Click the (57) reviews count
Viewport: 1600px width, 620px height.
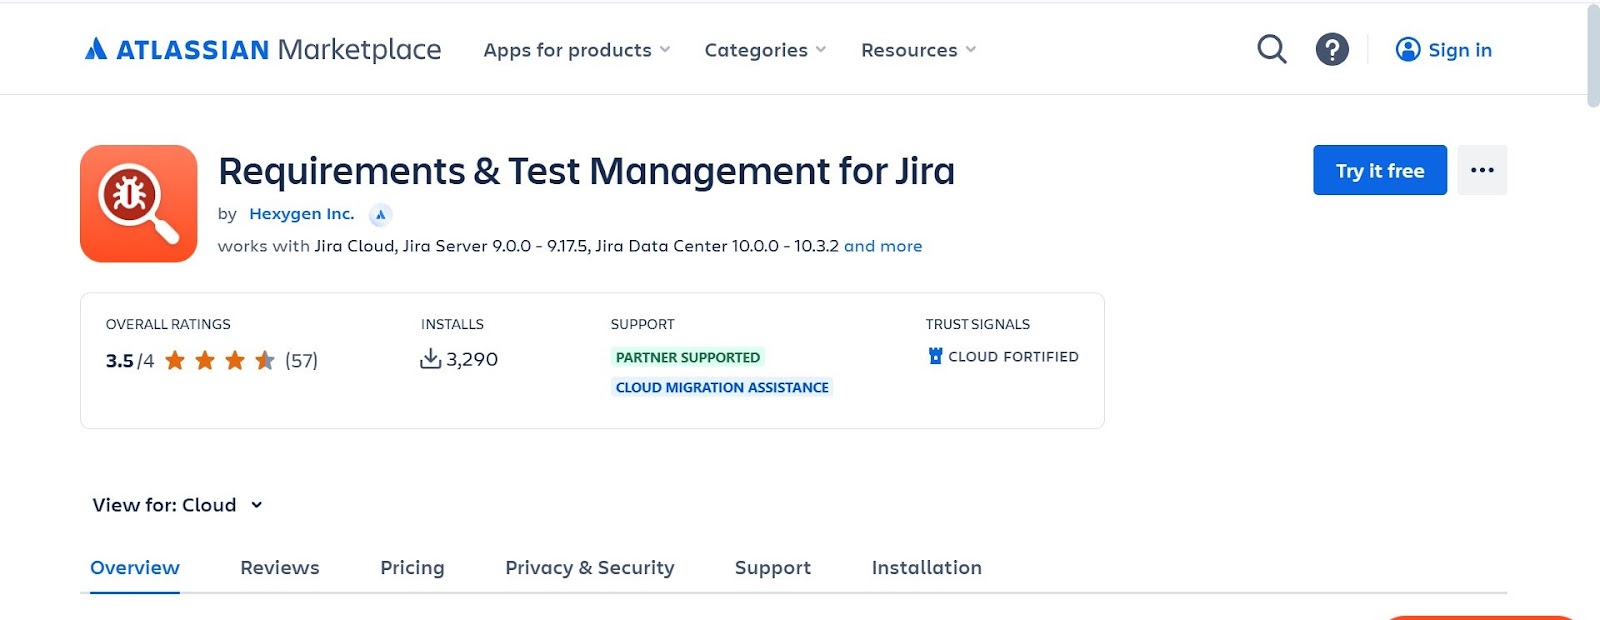(301, 360)
